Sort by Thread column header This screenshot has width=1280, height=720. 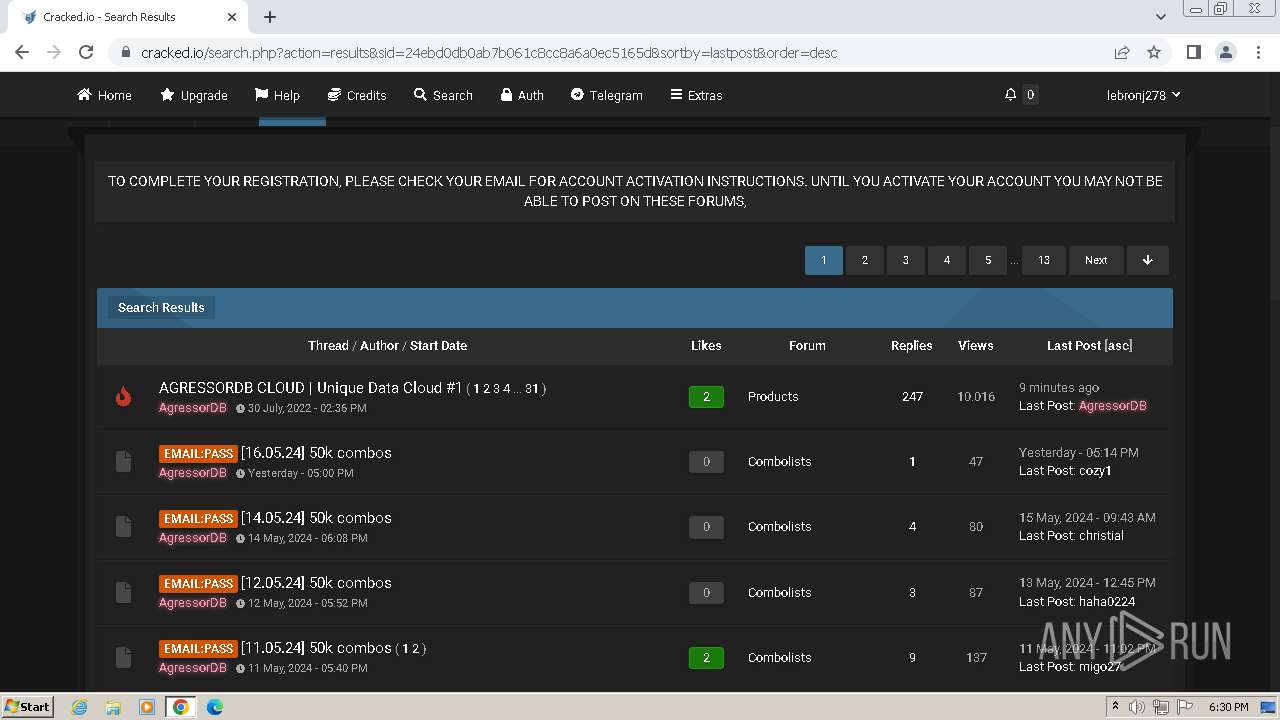point(328,345)
